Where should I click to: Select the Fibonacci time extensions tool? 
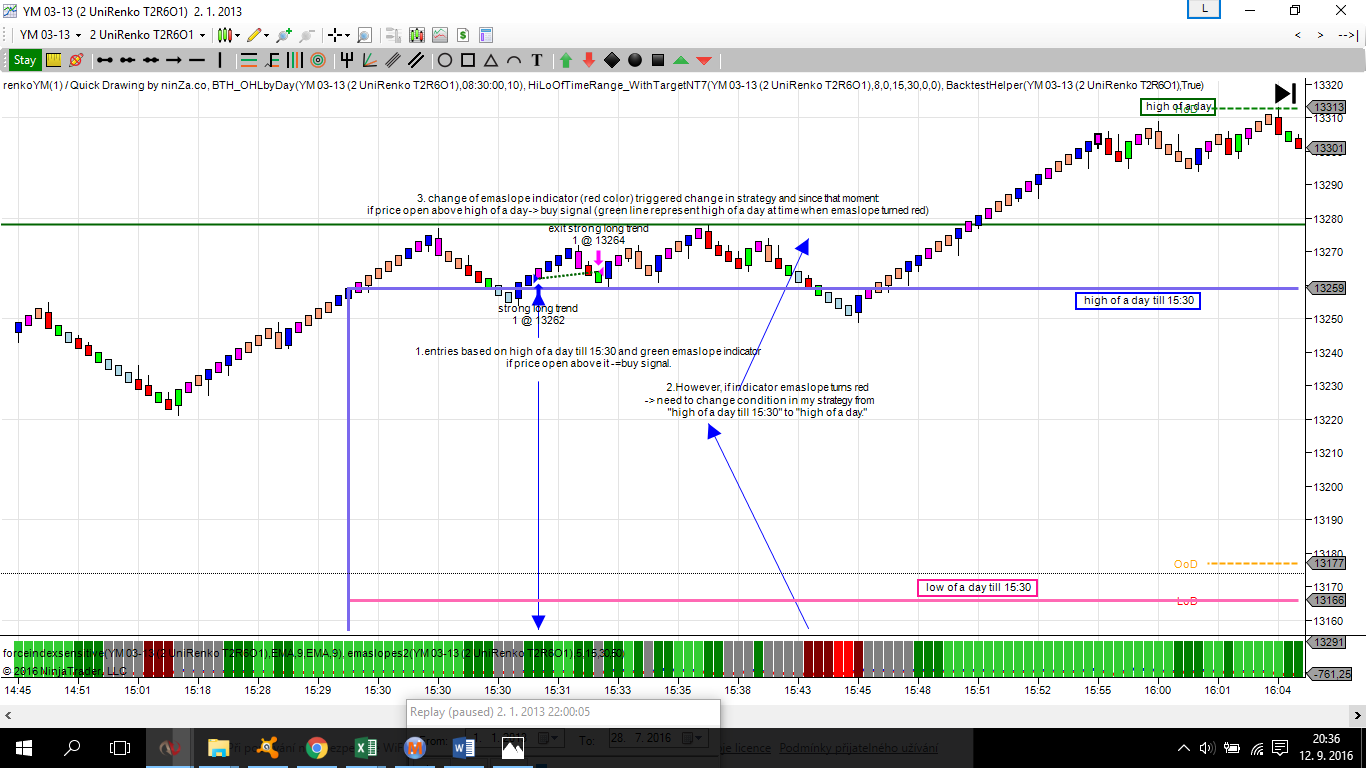coord(295,60)
